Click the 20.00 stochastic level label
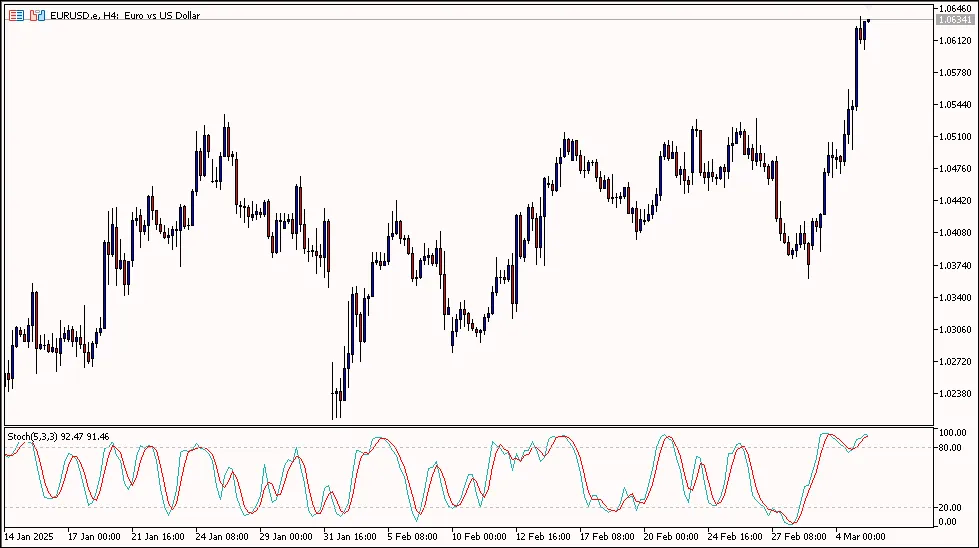Viewport: 979px width, 548px height. tap(950, 507)
